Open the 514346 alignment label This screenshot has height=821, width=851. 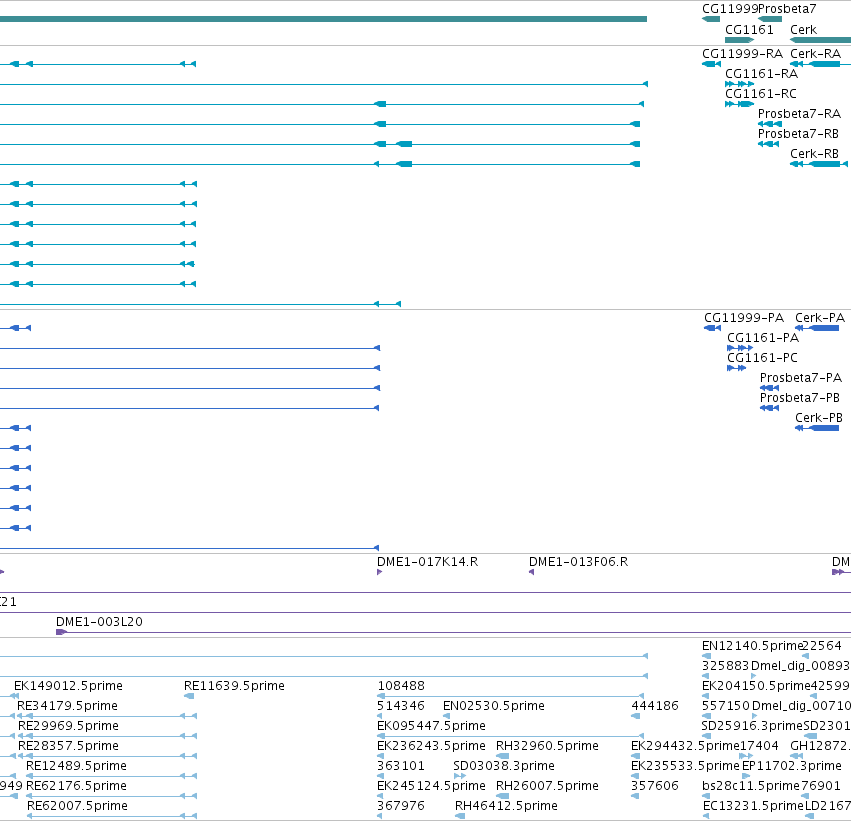click(x=401, y=706)
